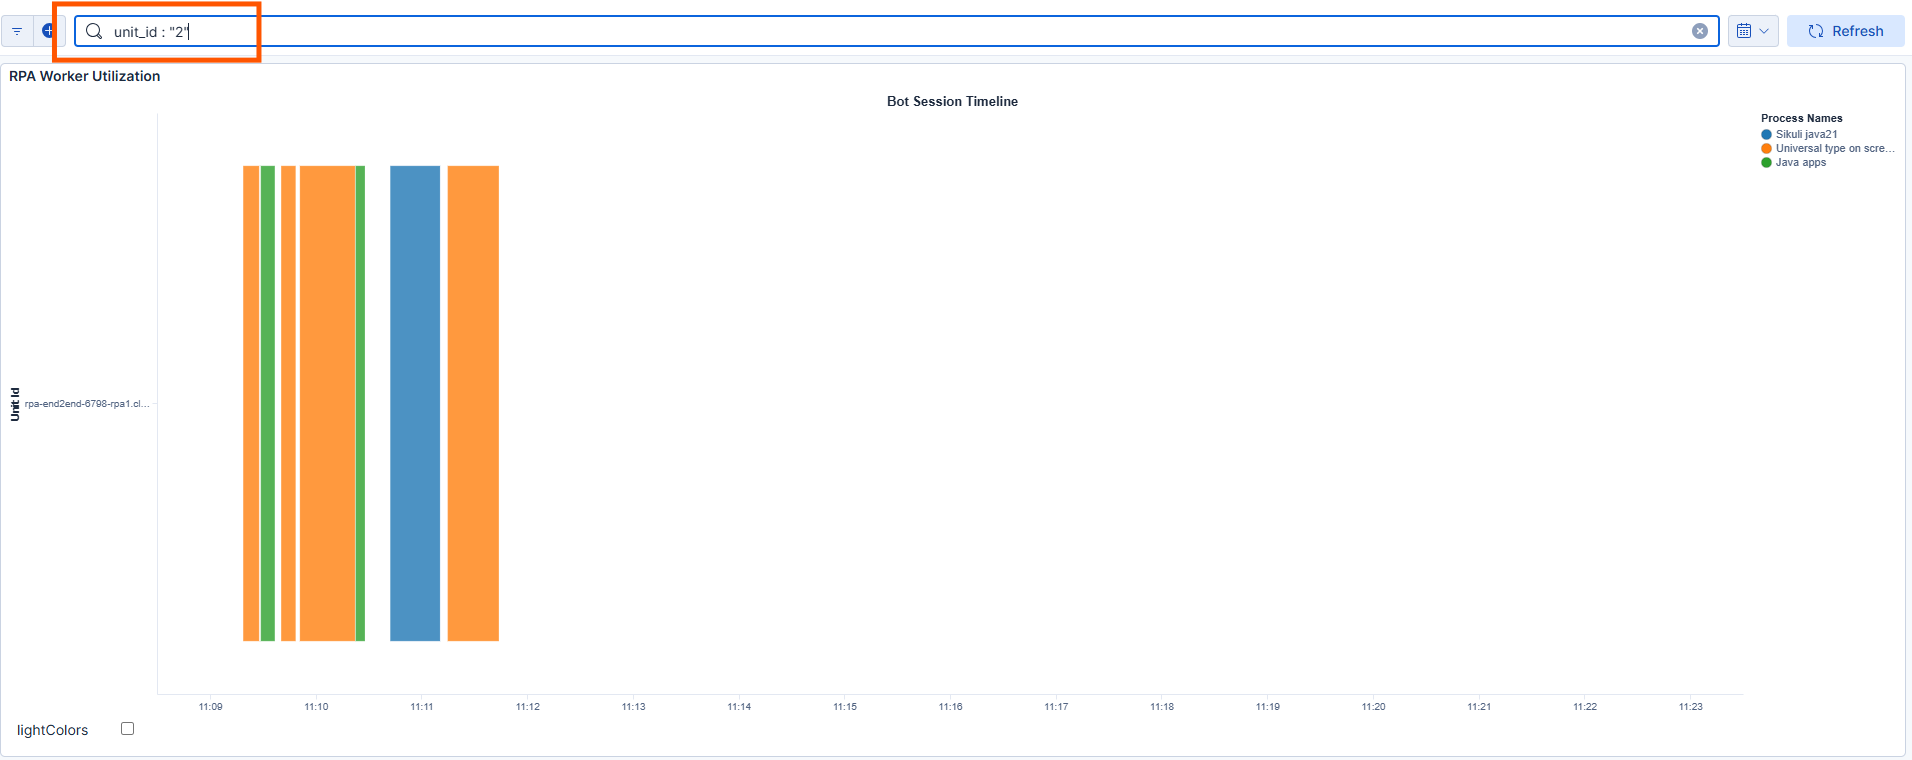
Task: Select the last orange bar ending before 11:12
Action: (473, 403)
